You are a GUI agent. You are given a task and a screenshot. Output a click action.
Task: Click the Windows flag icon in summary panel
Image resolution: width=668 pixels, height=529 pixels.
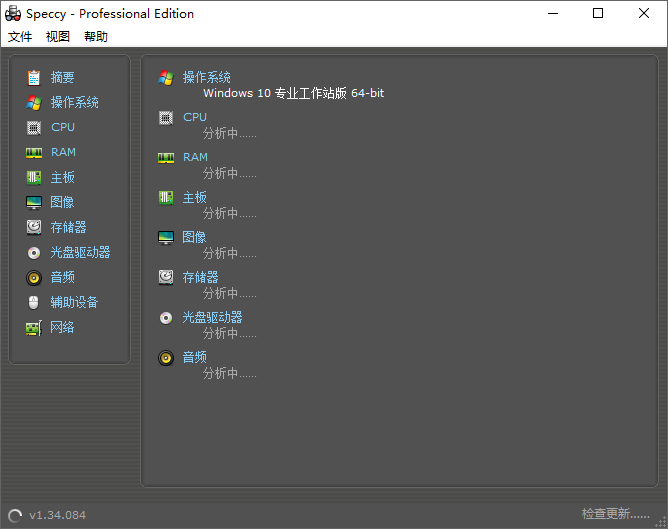tap(166, 78)
